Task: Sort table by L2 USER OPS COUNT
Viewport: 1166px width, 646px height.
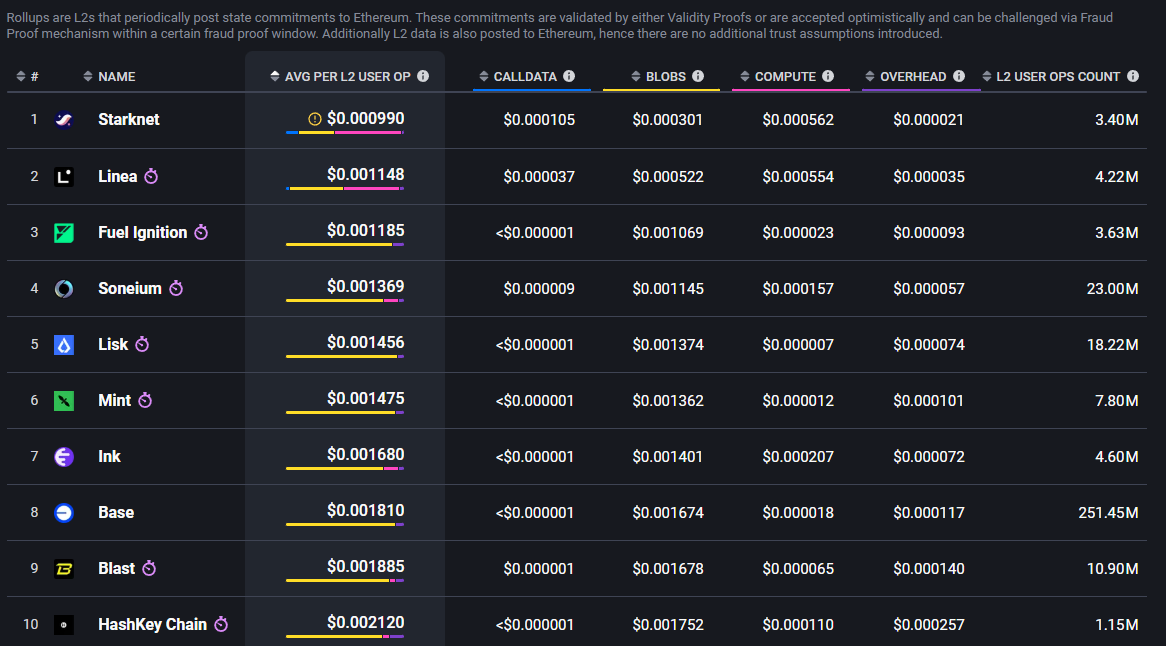Action: pyautogui.click(x=1051, y=77)
